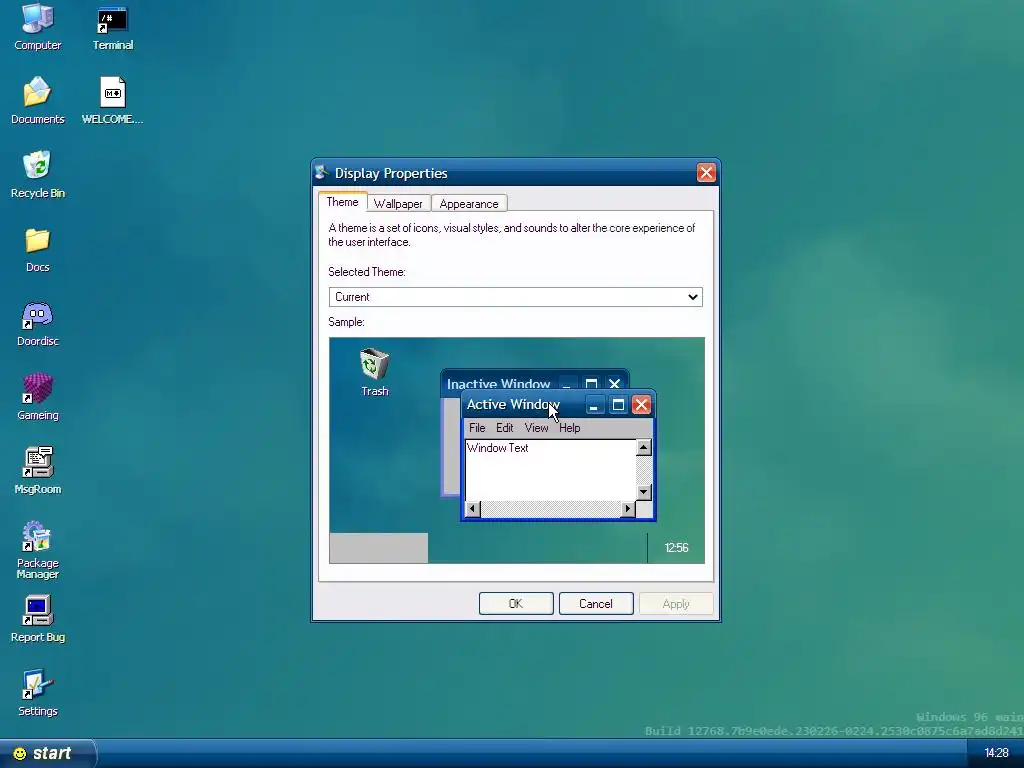
Task: Confirm with the OK button
Action: coord(516,603)
